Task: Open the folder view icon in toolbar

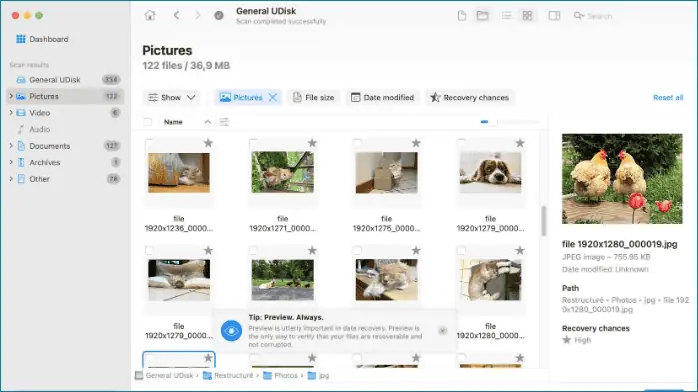Action: pyautogui.click(x=482, y=16)
